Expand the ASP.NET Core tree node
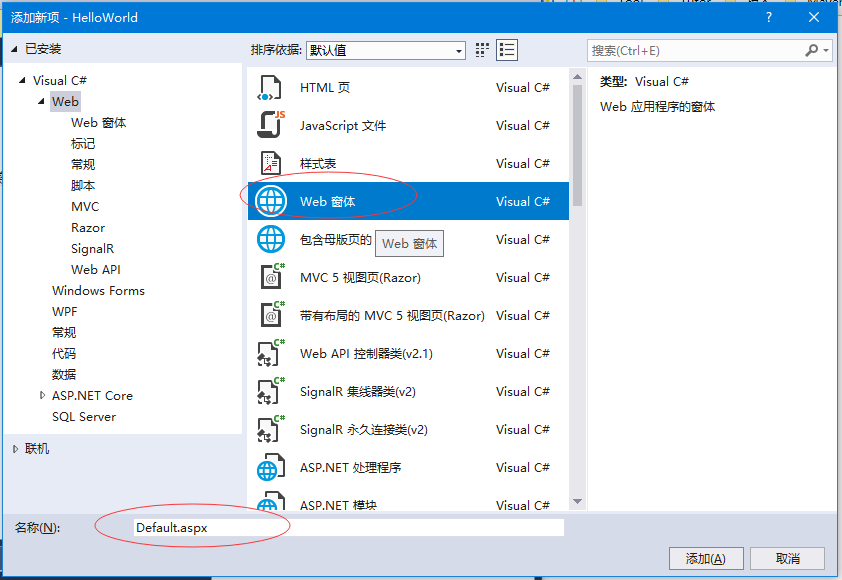The width and height of the screenshot is (842, 580). point(42,395)
